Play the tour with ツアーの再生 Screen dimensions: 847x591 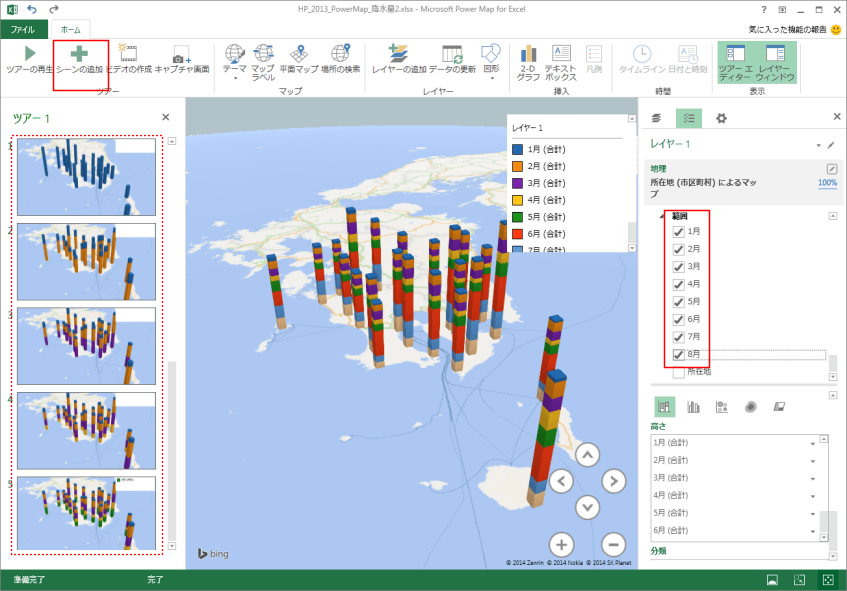point(30,60)
